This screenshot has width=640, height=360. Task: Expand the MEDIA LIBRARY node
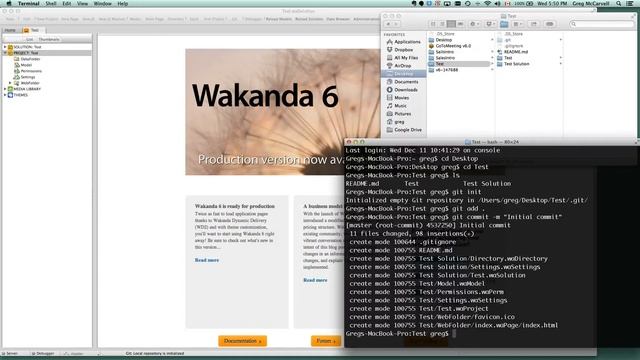tap(5, 89)
